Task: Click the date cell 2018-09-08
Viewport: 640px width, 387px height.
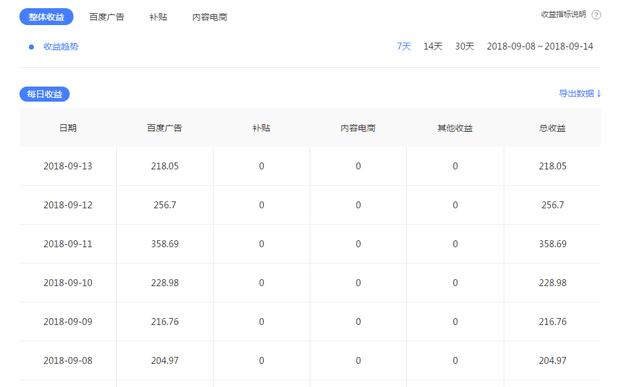Action: point(68,360)
